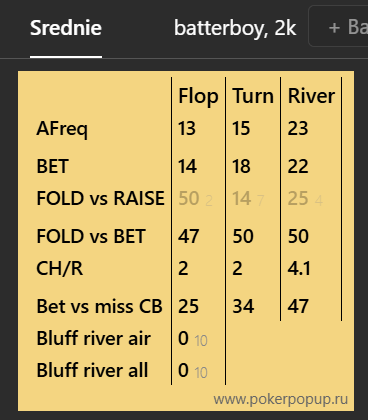Click the AFreq row label

coord(62,129)
